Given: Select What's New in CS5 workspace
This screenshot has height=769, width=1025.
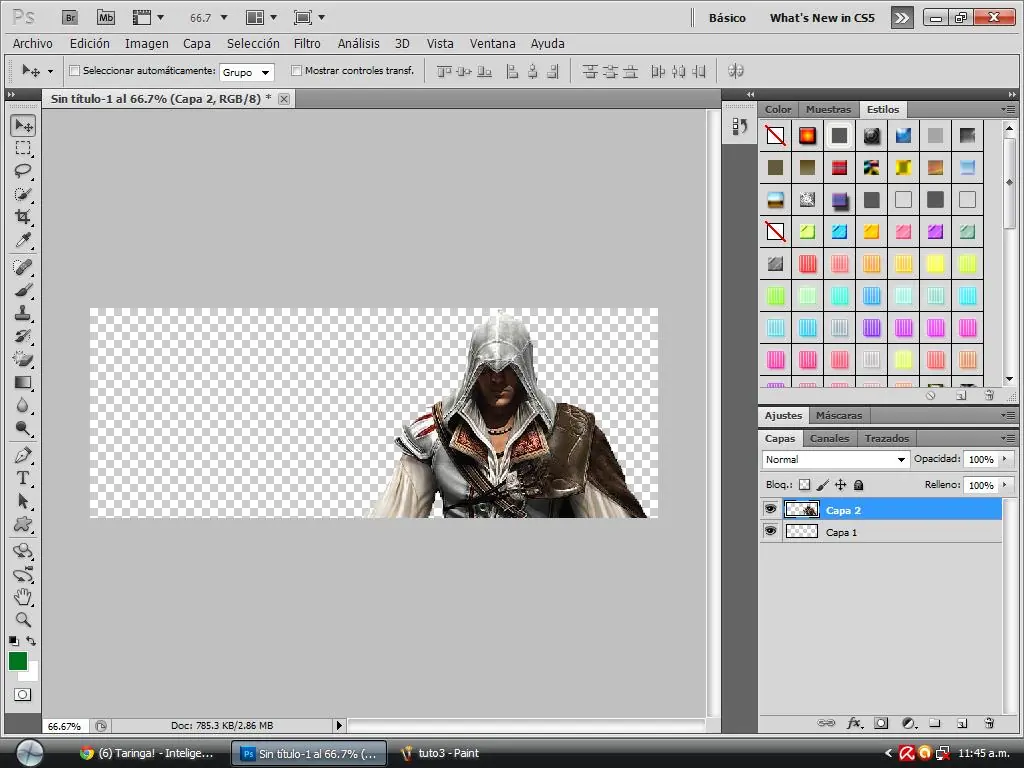Looking at the screenshot, I should click(x=822, y=18).
